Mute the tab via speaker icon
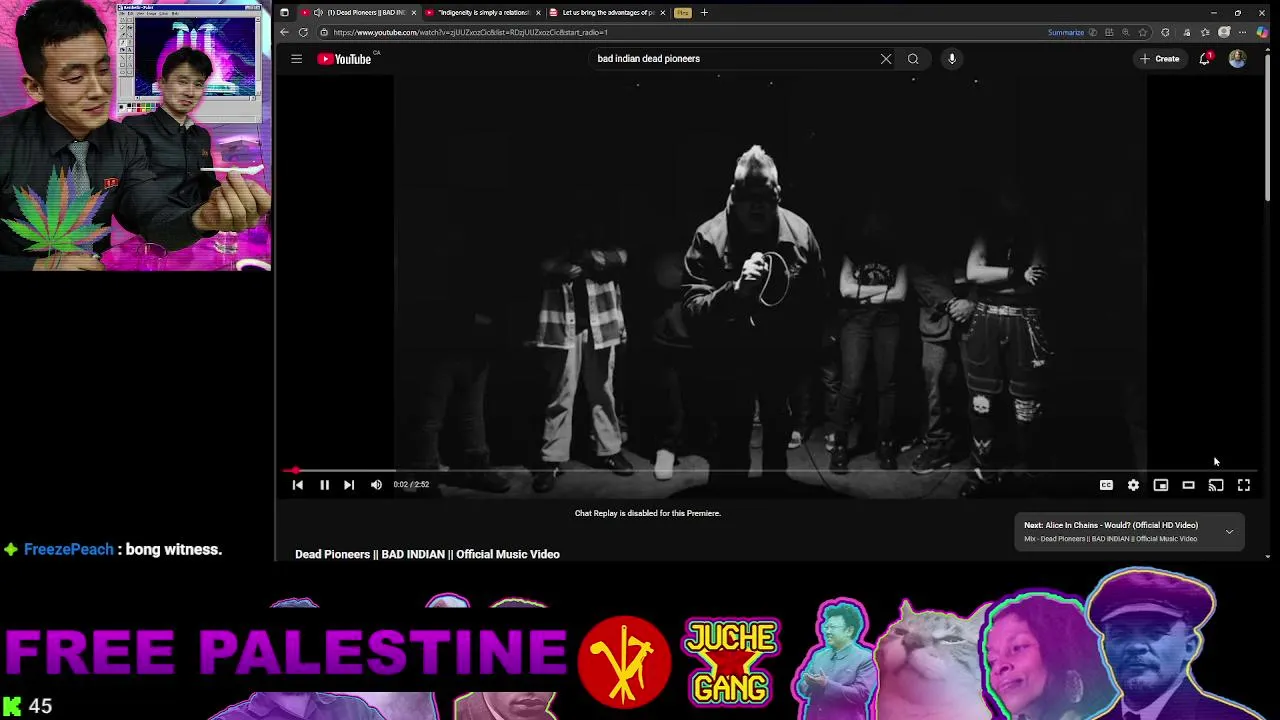The width and height of the screenshot is (1280, 720). point(318,13)
